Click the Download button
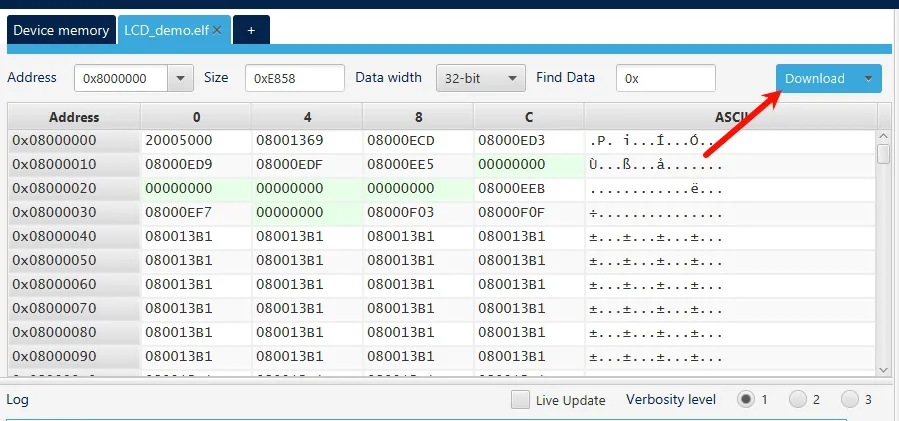The height and width of the screenshot is (421, 899). click(815, 79)
